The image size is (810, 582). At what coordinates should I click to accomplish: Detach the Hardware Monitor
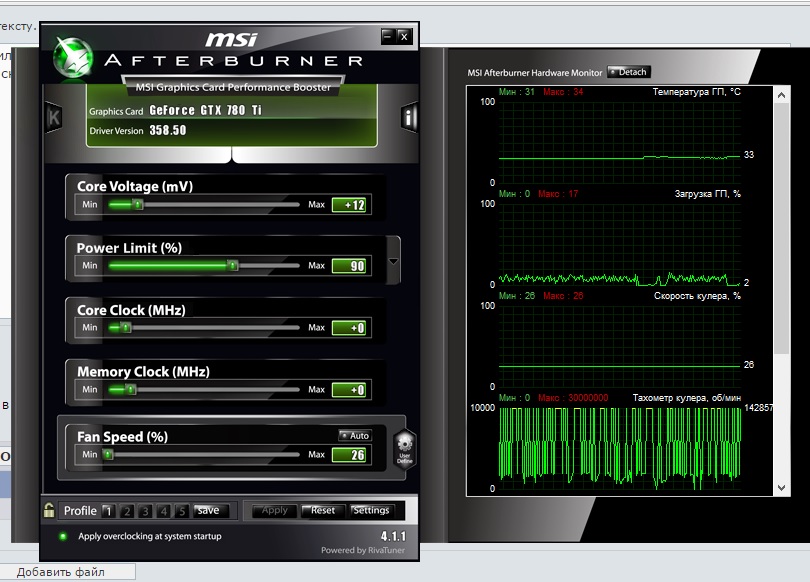pyautogui.click(x=629, y=72)
